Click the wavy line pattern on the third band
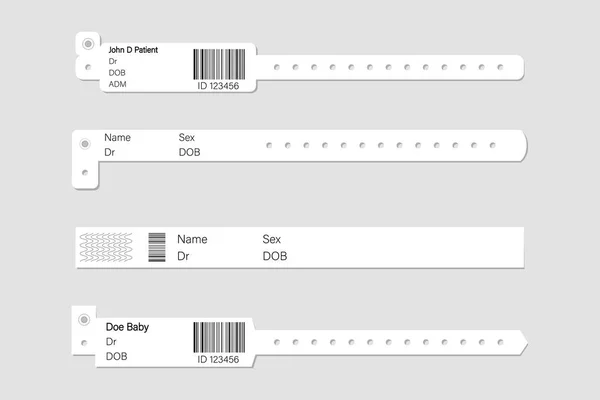600x400 pixels. pos(106,247)
